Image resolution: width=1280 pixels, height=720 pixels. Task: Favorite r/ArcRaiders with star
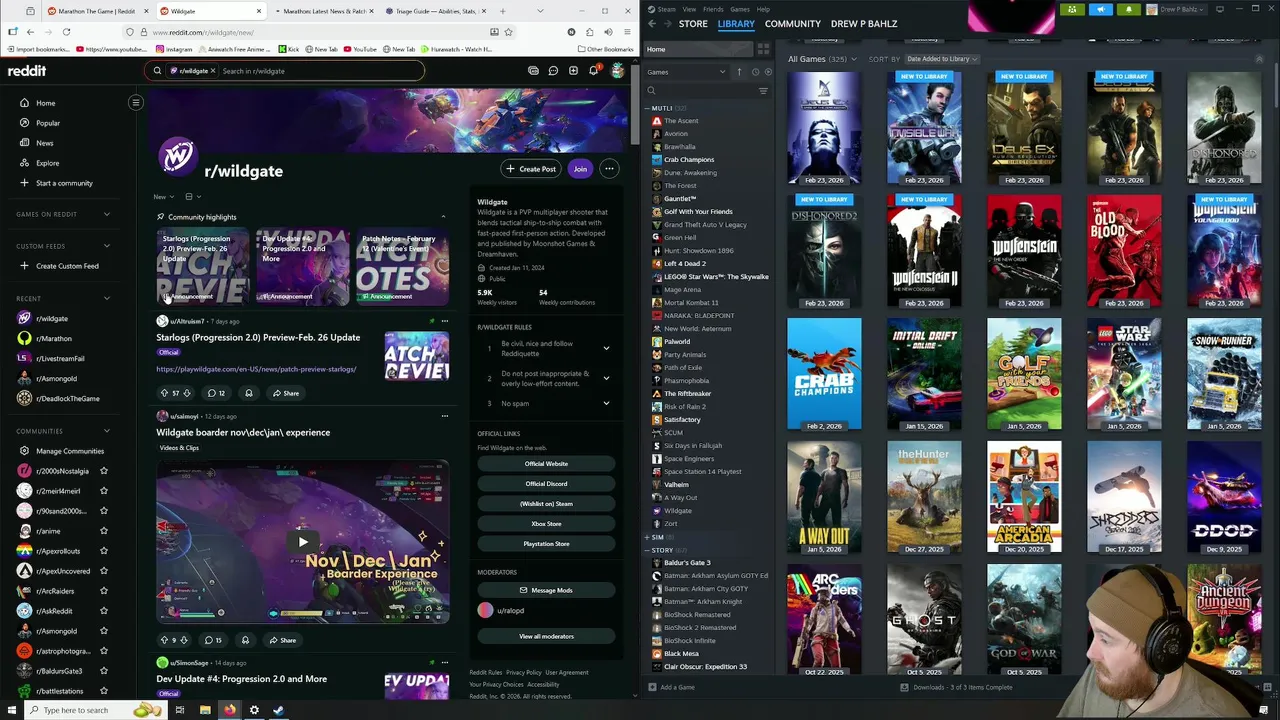[x=104, y=591]
